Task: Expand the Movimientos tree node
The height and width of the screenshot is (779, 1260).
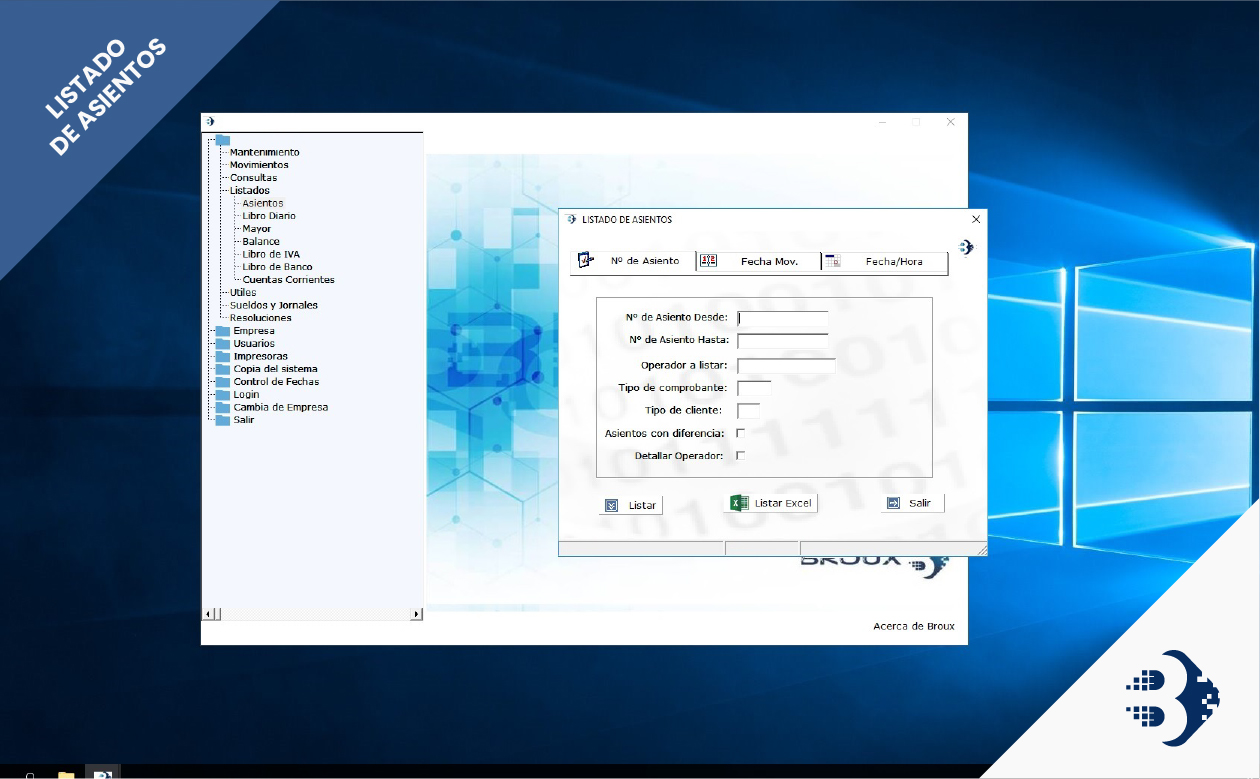Action: point(259,165)
